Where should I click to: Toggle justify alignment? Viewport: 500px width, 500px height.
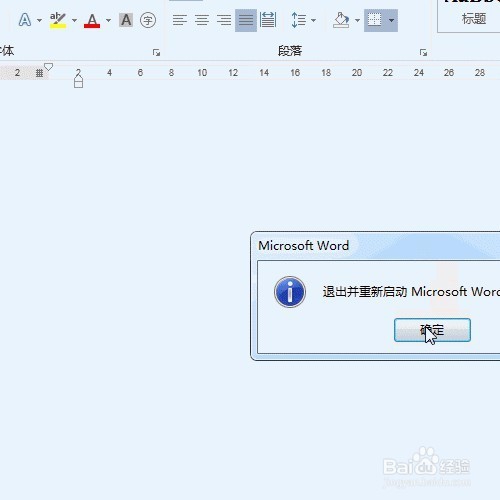coord(246,20)
